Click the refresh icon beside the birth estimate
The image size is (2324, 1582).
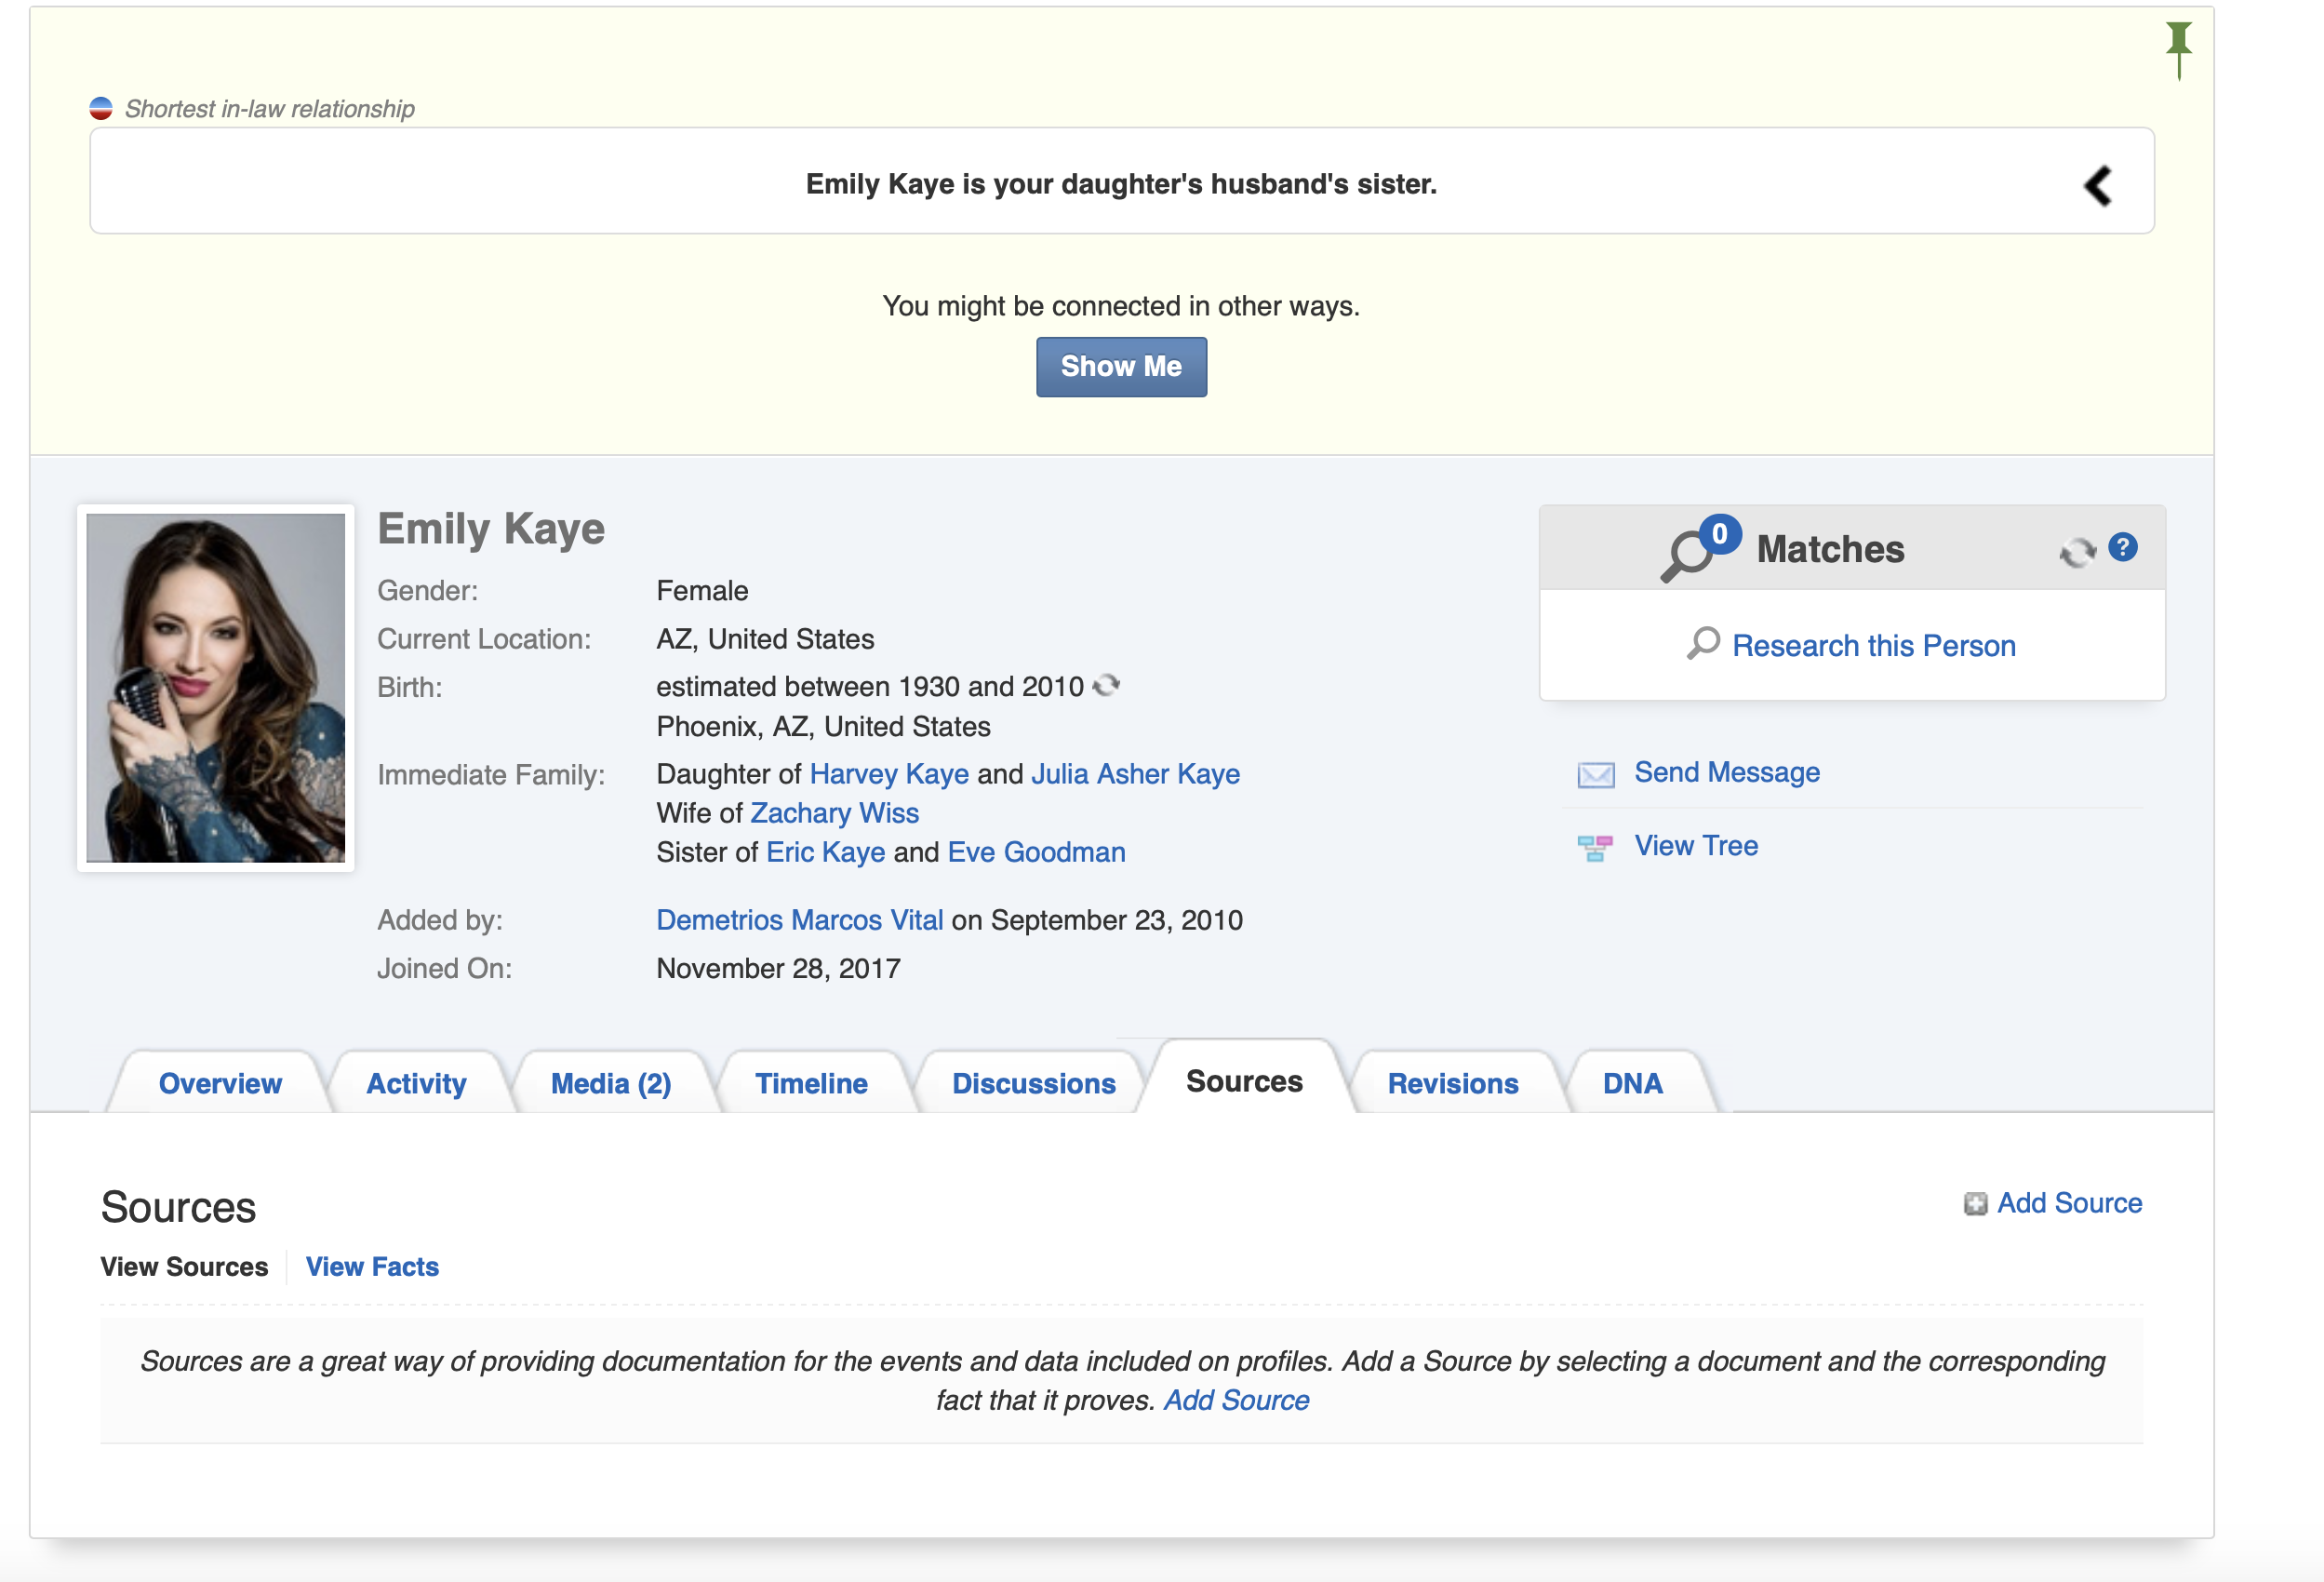click(x=1106, y=686)
